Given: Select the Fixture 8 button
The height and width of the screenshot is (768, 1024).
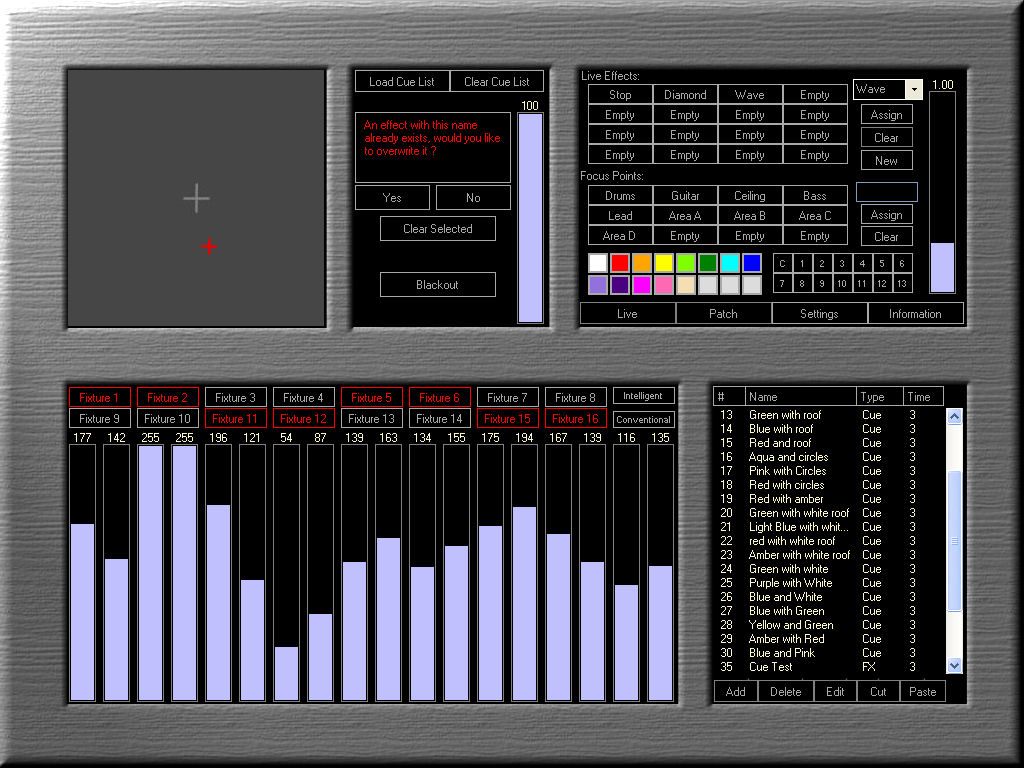Looking at the screenshot, I should click(x=575, y=397).
